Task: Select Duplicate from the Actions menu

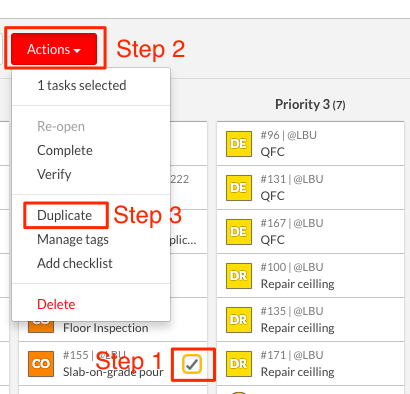Action: pyautogui.click(x=65, y=215)
